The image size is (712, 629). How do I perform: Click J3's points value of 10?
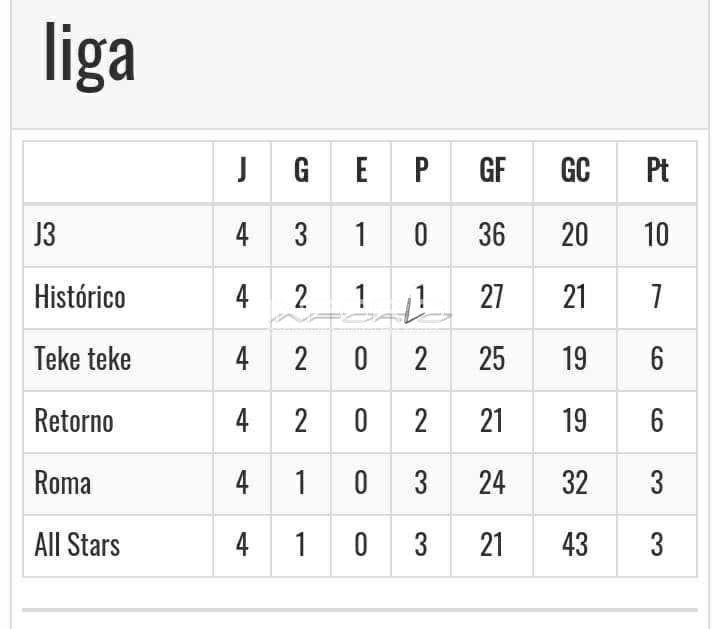pos(657,235)
